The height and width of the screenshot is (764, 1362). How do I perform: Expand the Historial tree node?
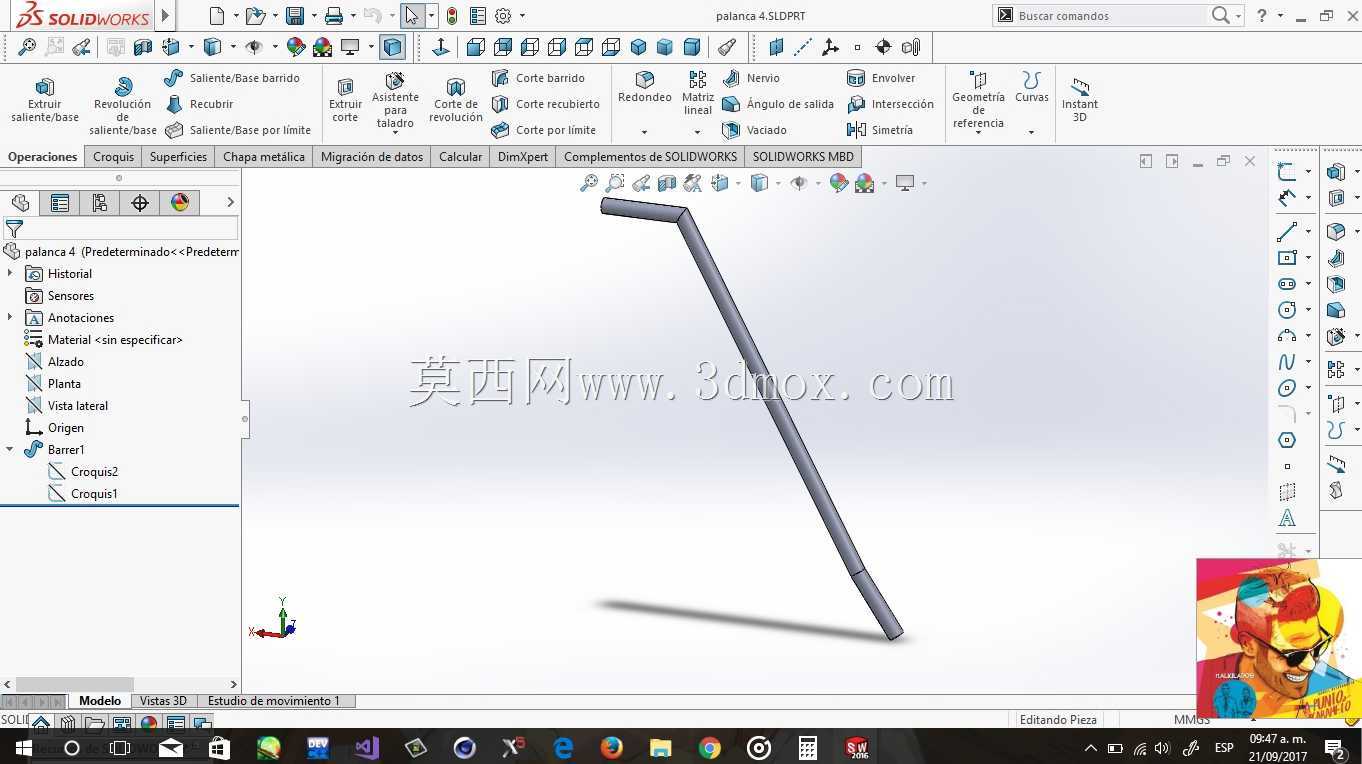pos(10,273)
